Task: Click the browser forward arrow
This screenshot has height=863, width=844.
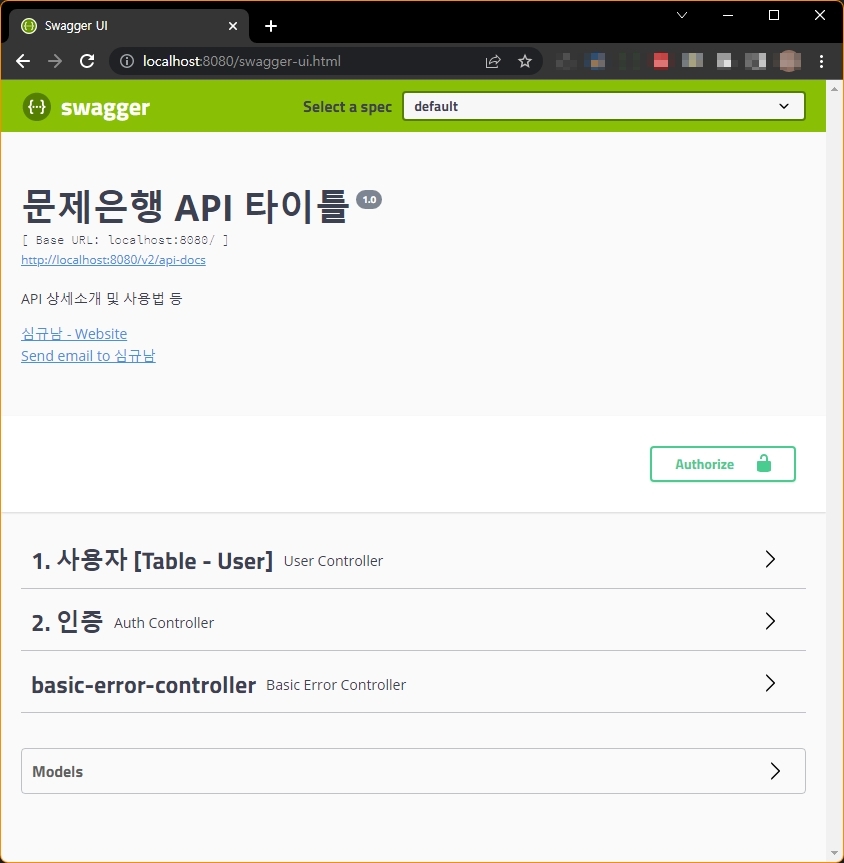Action: tap(55, 61)
